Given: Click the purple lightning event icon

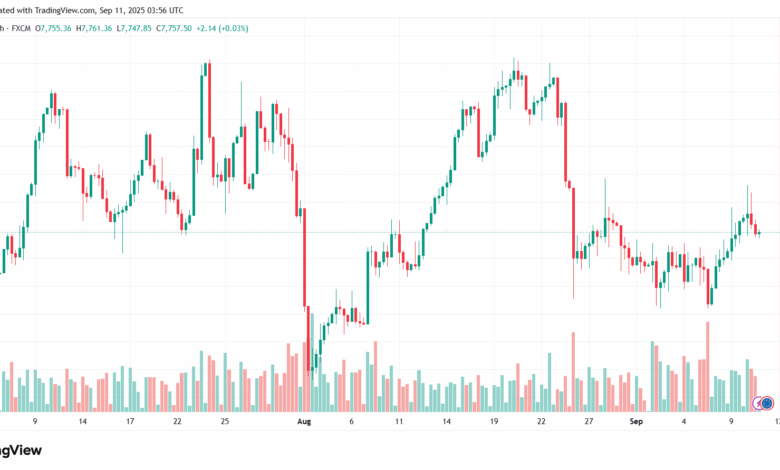Looking at the screenshot, I should click(x=759, y=403).
